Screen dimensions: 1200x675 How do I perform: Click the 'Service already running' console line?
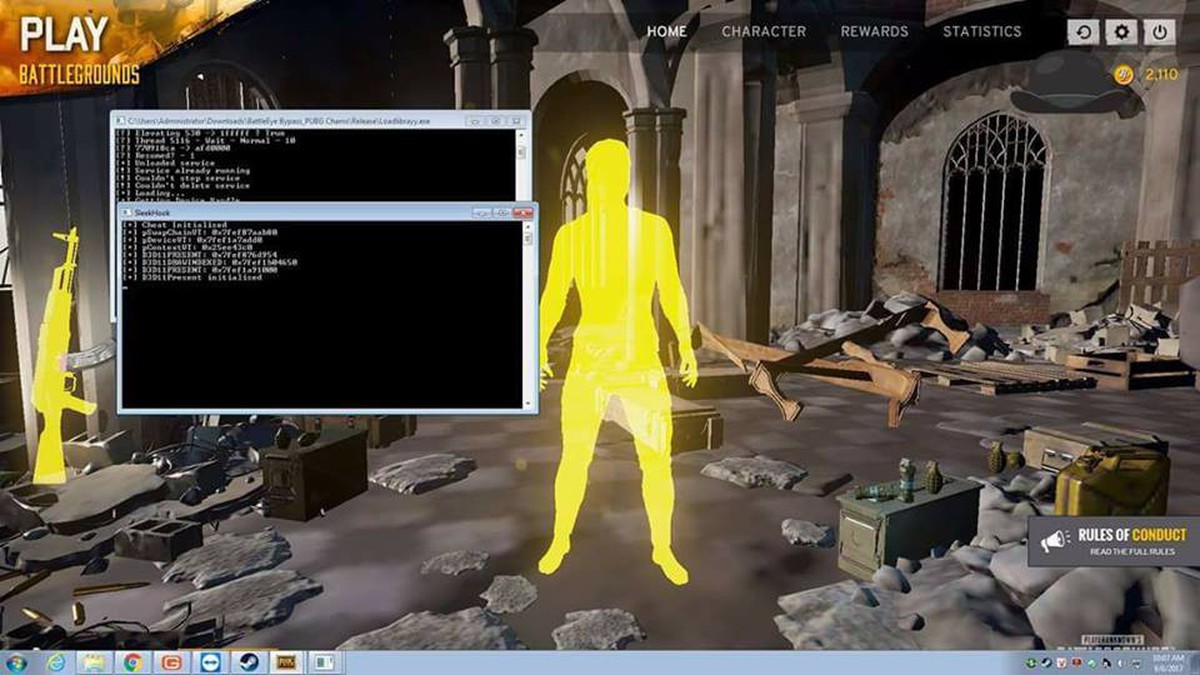click(183, 171)
